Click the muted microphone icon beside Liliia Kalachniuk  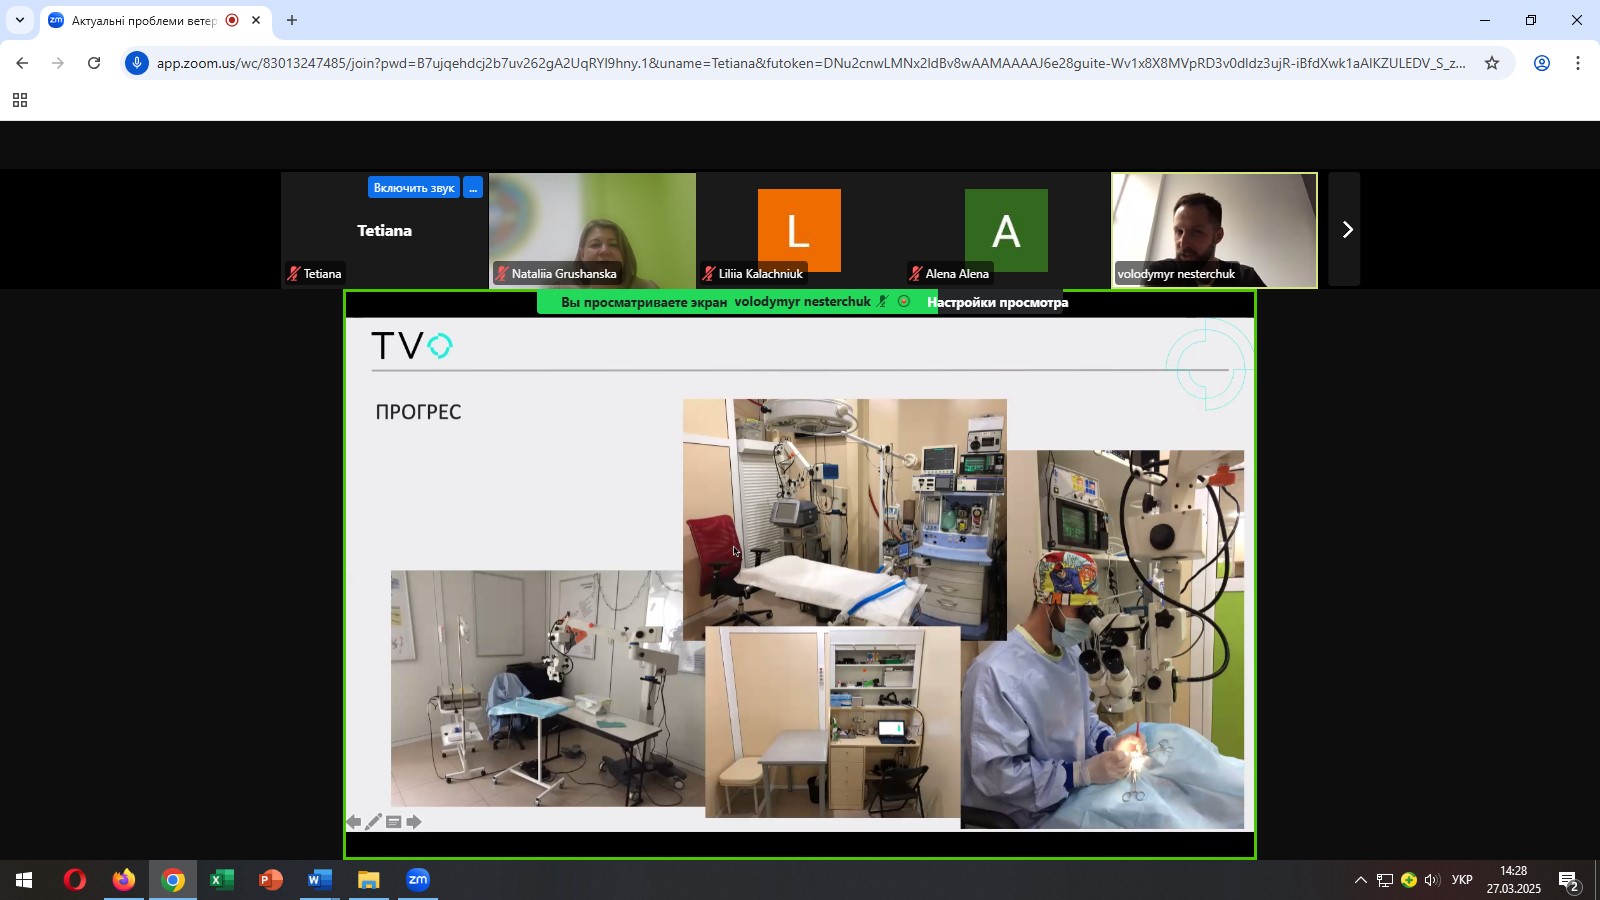(709, 273)
